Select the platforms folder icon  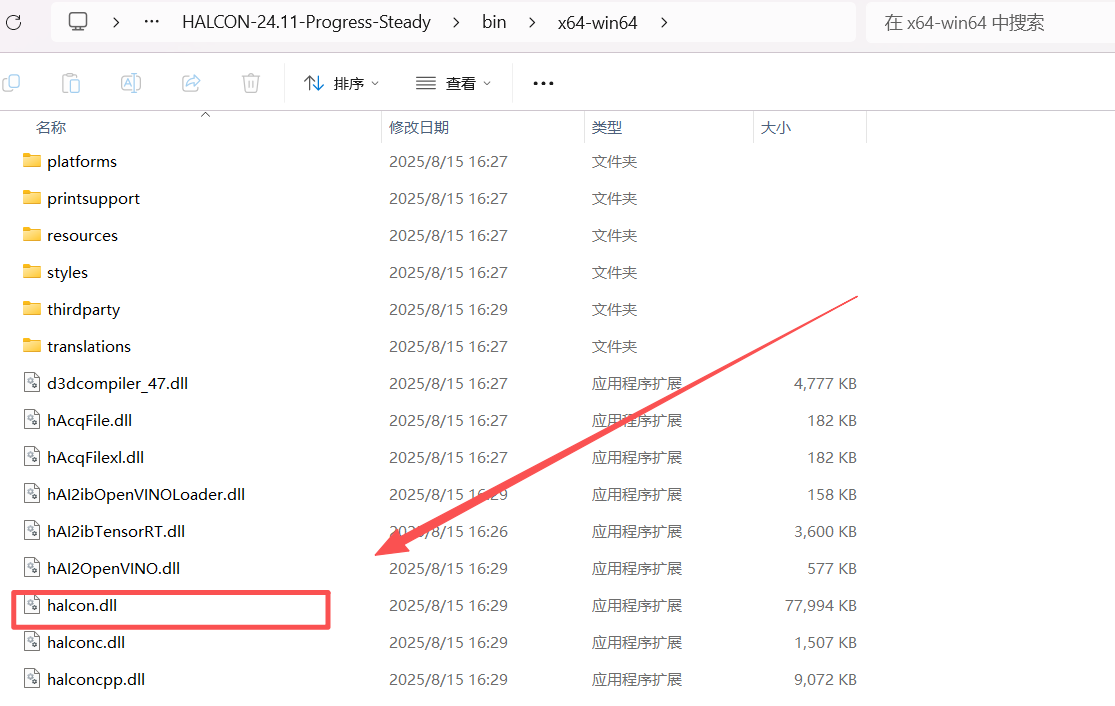[31, 161]
